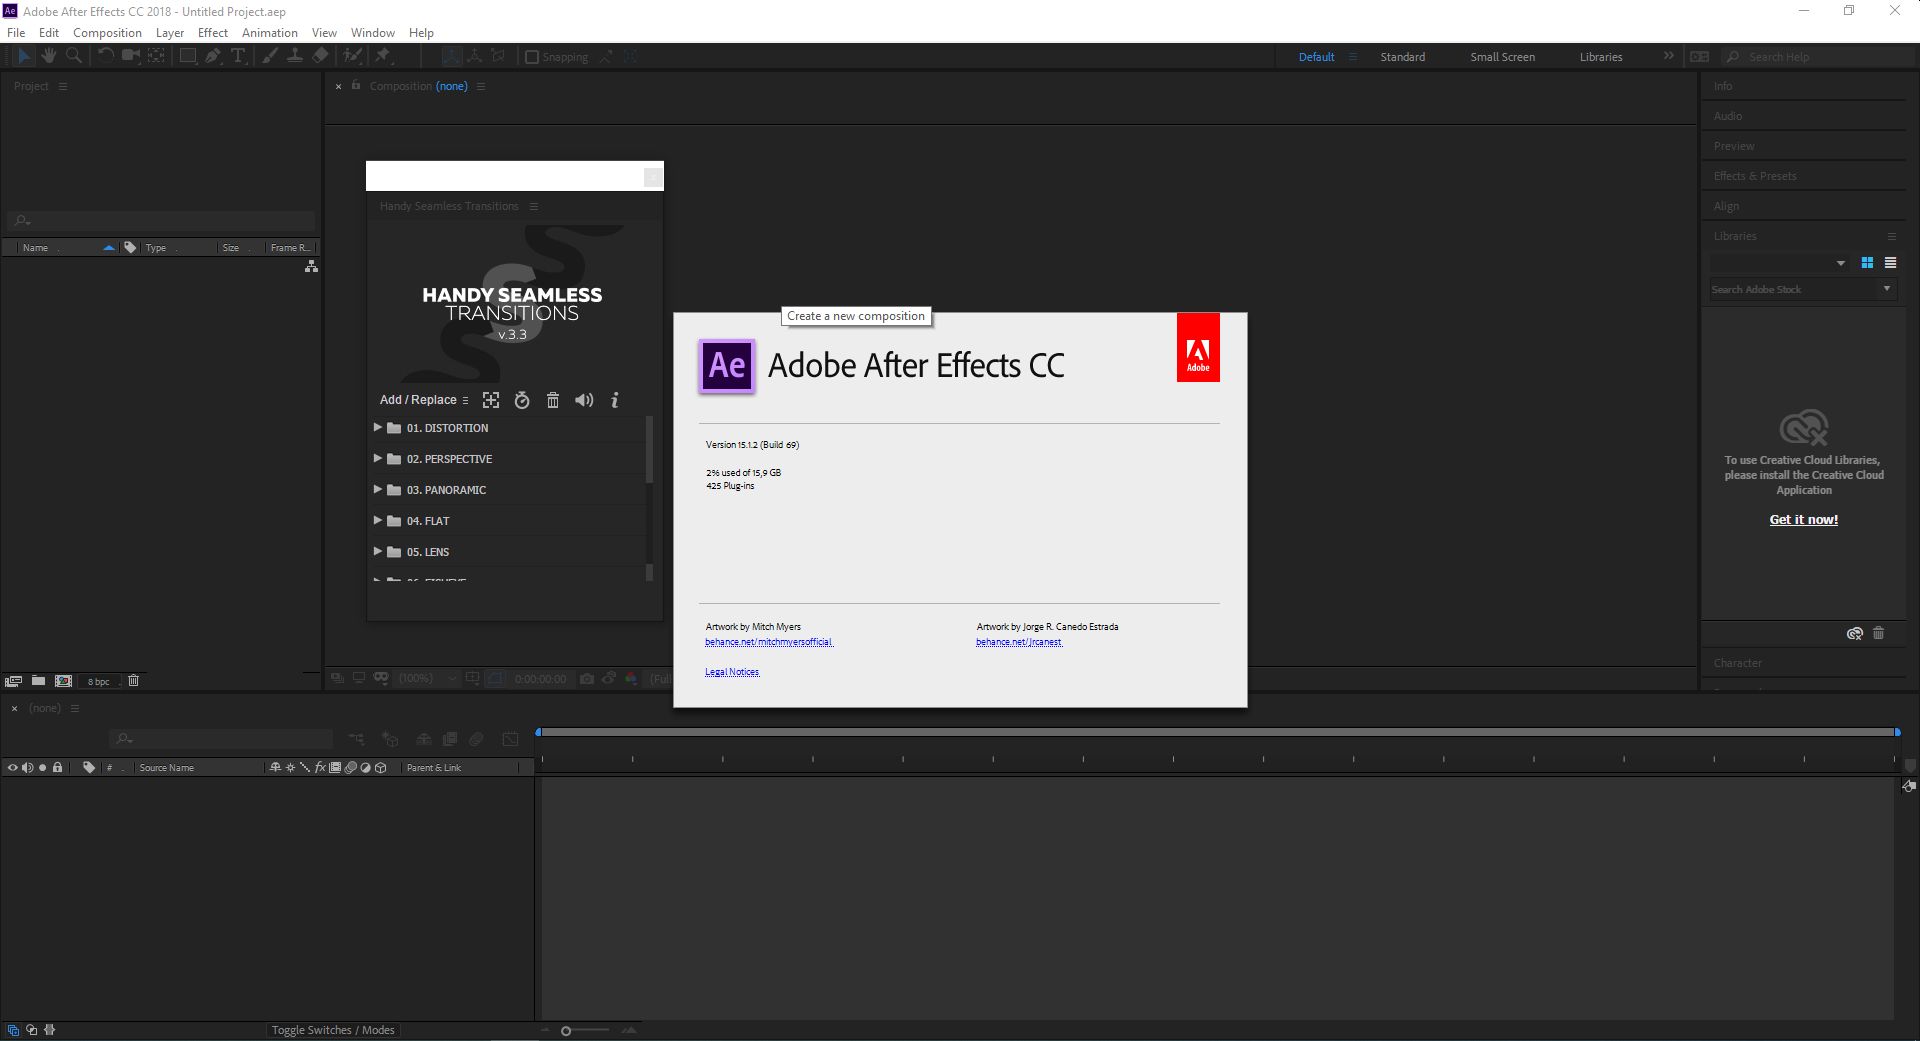Image resolution: width=1920 pixels, height=1041 pixels.
Task: Toggle the lock column in timeline
Action: (x=58, y=768)
